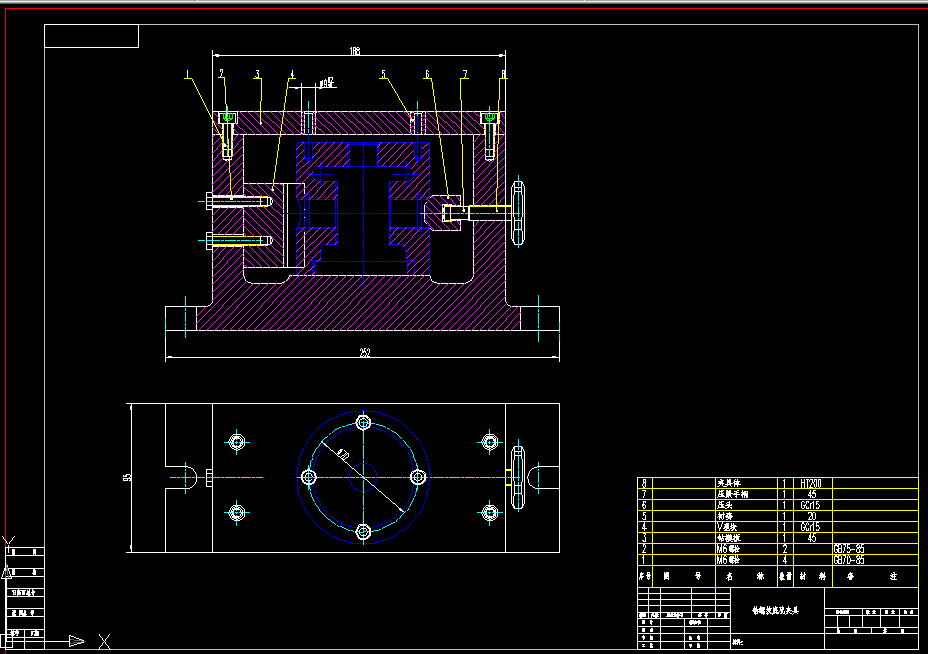Image resolution: width=928 pixels, height=654 pixels.
Task: Select the top bolt hole on circular flange
Action: click(363, 423)
